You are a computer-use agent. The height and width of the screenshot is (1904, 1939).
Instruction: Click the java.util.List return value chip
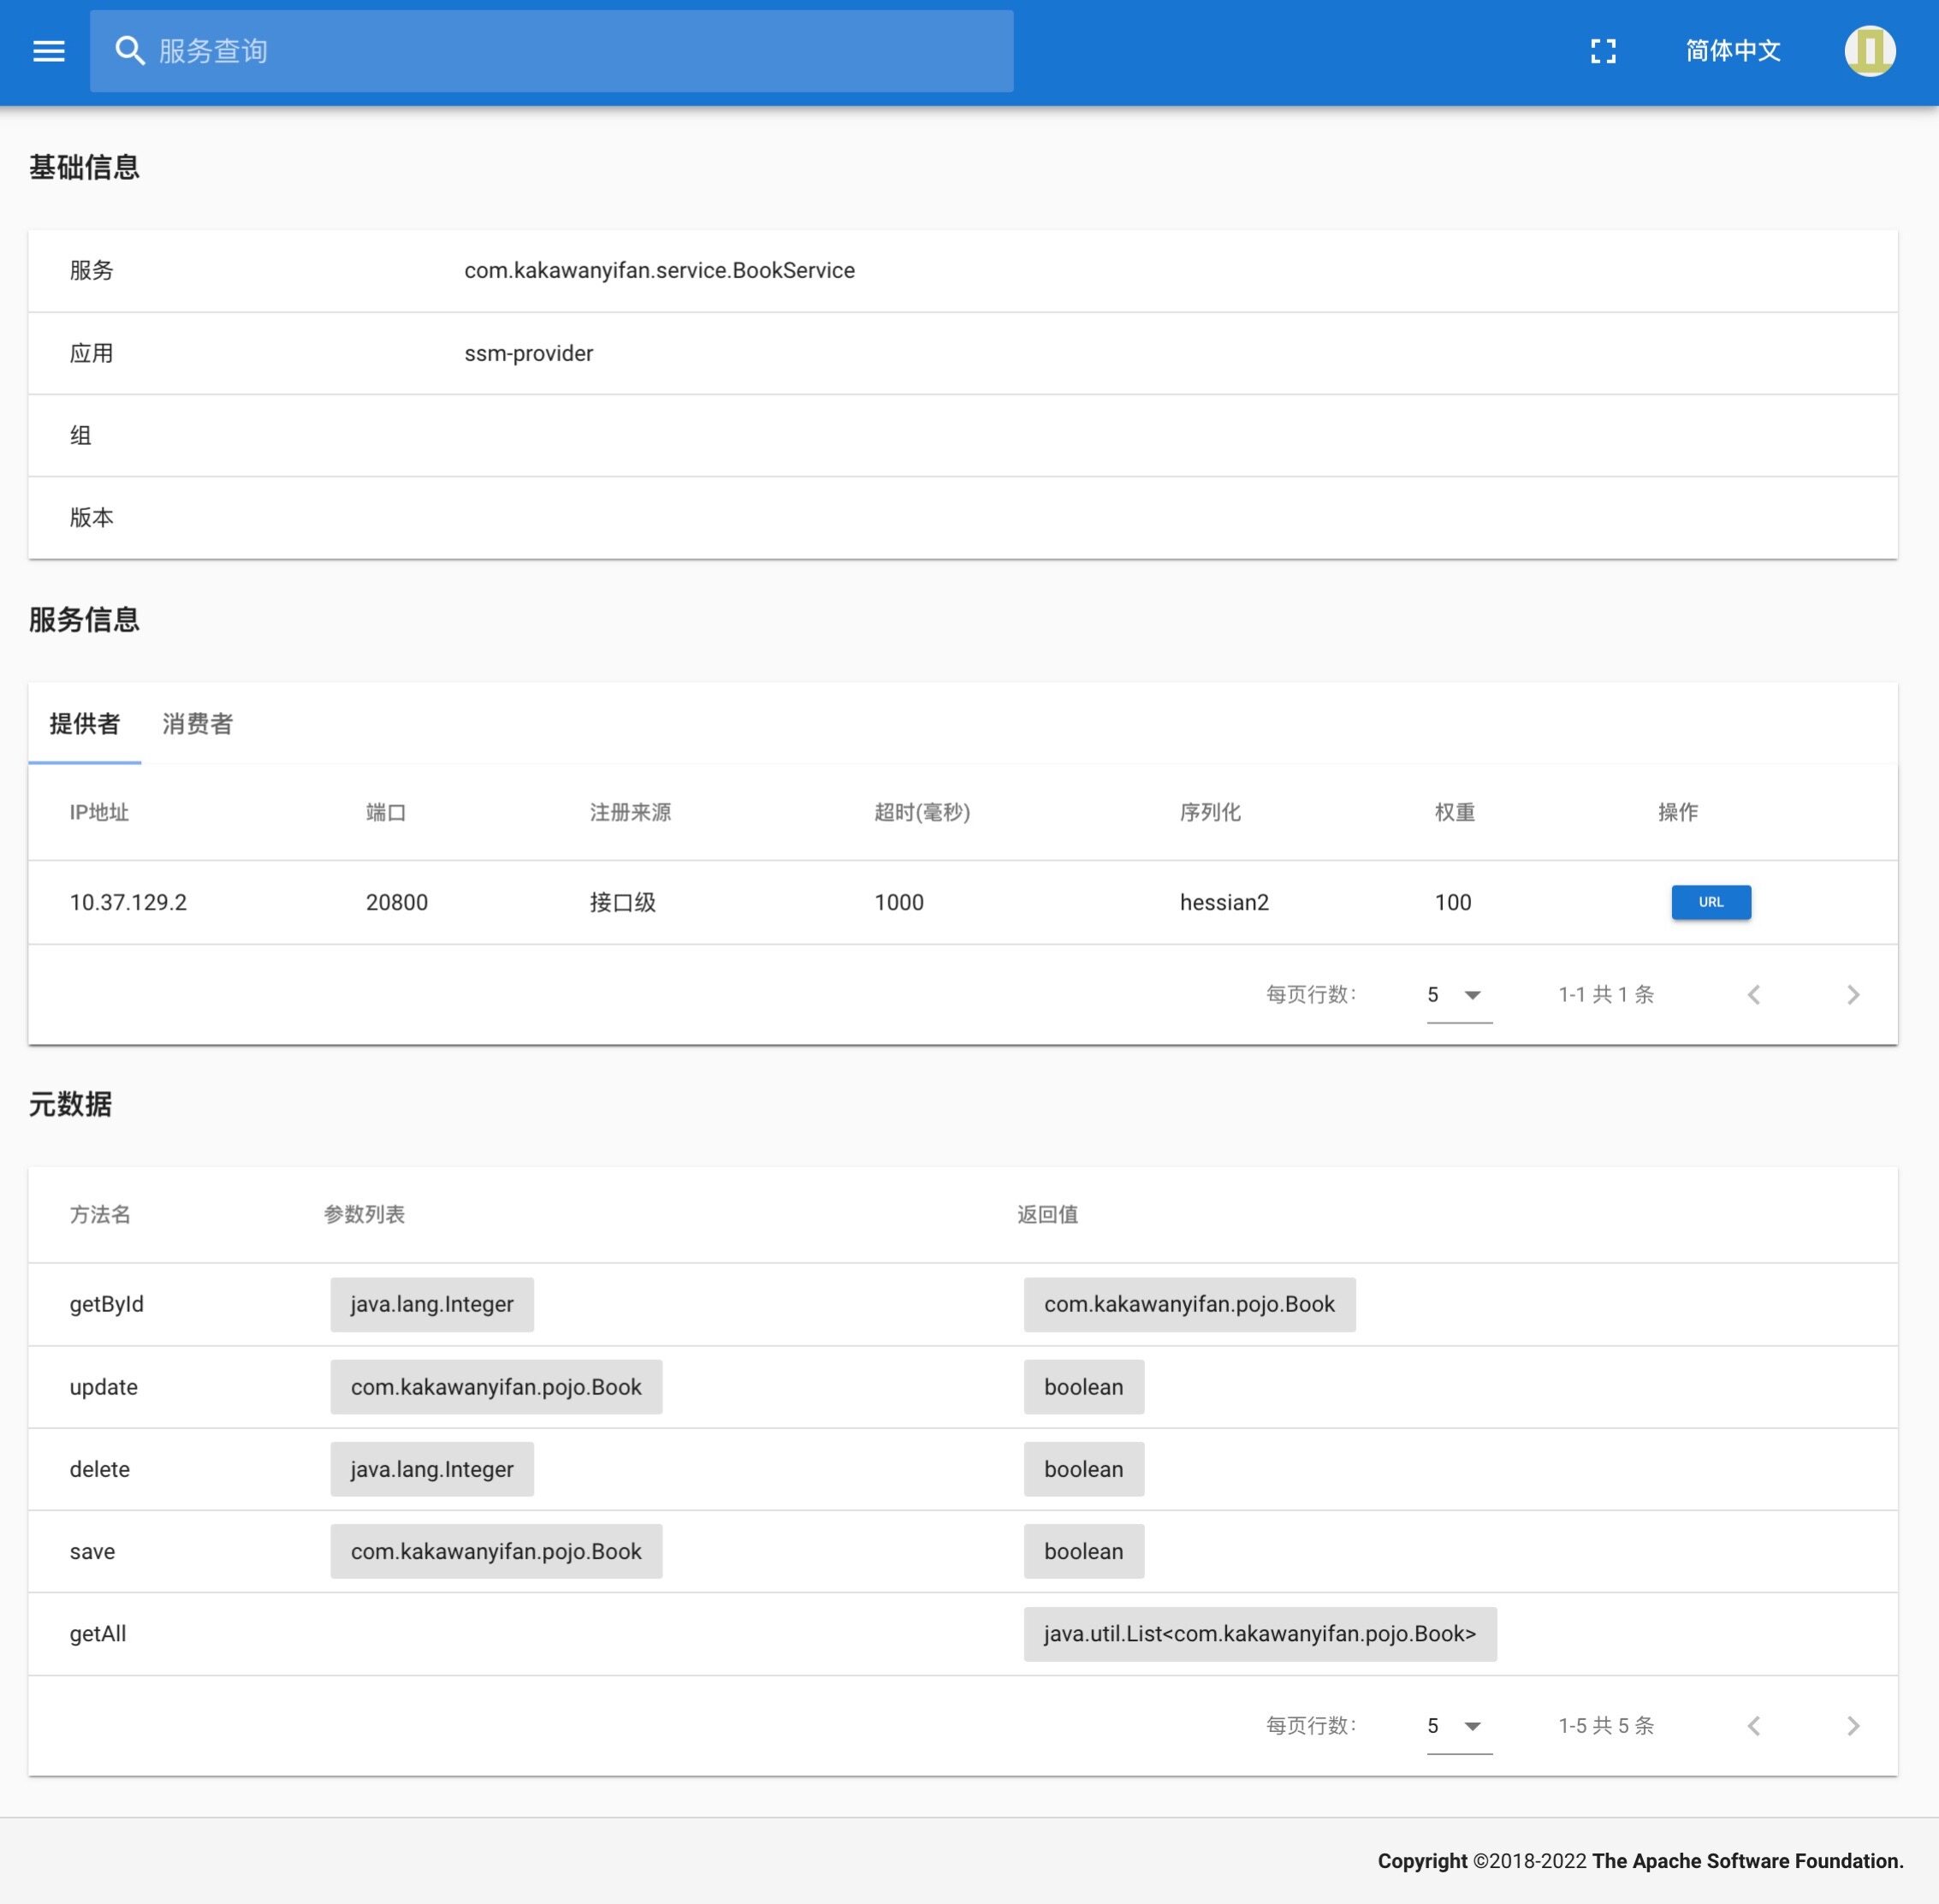tap(1259, 1633)
